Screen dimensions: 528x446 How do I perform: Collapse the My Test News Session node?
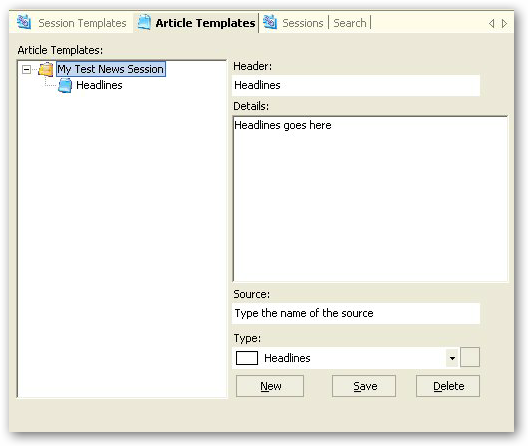(26, 70)
